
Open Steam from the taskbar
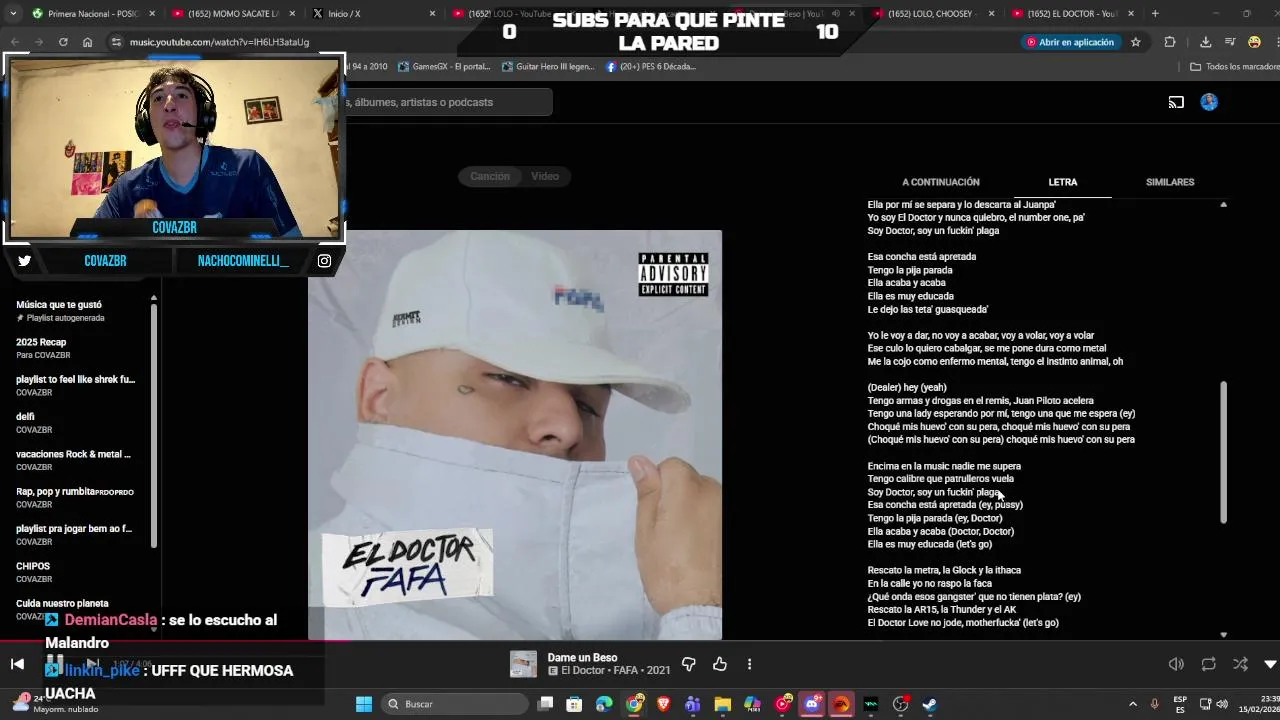tap(929, 704)
